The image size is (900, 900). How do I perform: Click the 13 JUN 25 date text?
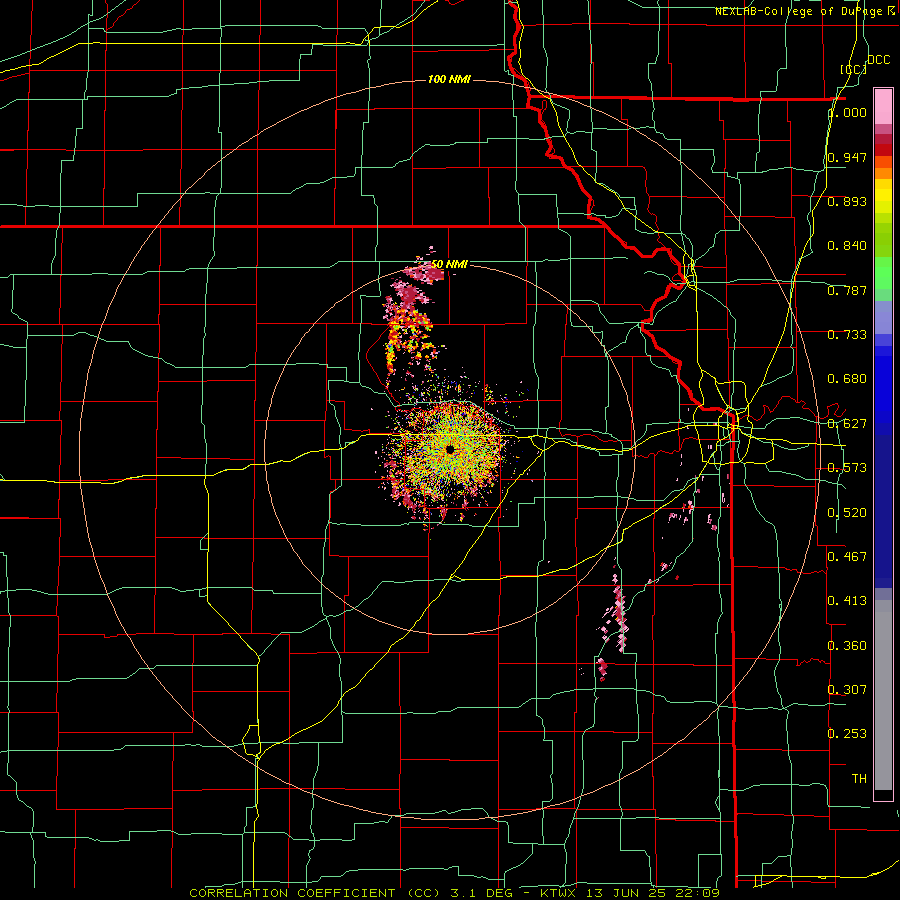pyautogui.click(x=628, y=893)
